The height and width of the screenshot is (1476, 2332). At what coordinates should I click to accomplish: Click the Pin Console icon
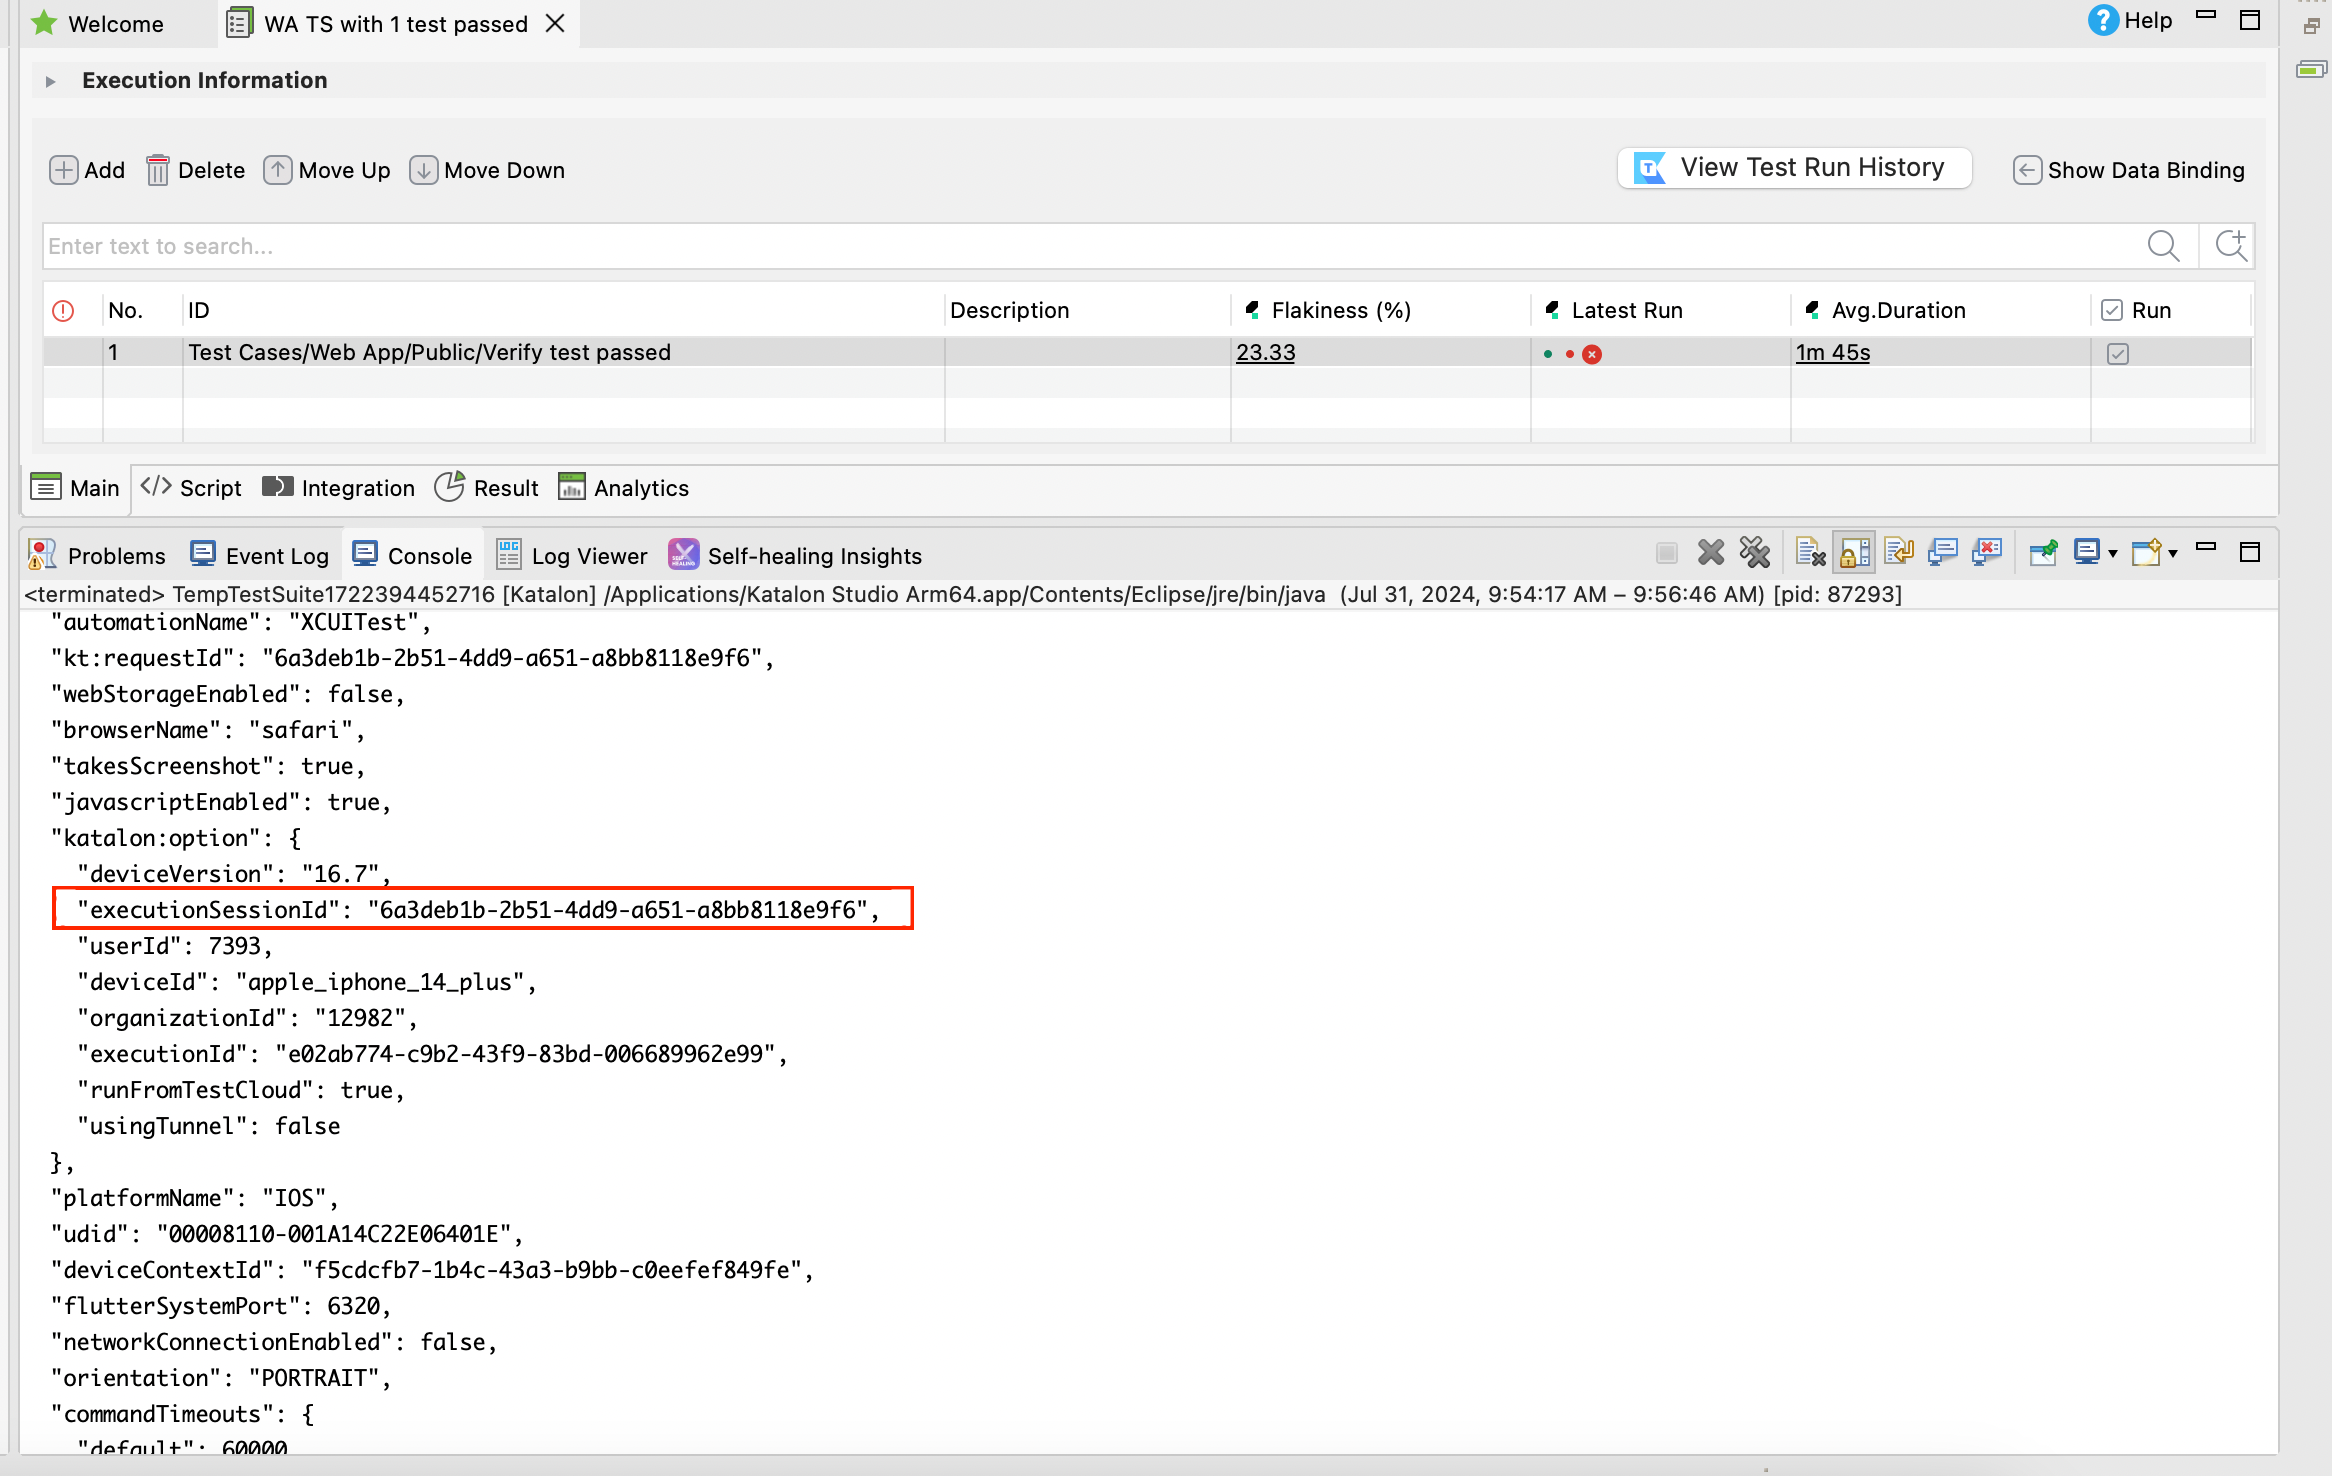click(2043, 553)
